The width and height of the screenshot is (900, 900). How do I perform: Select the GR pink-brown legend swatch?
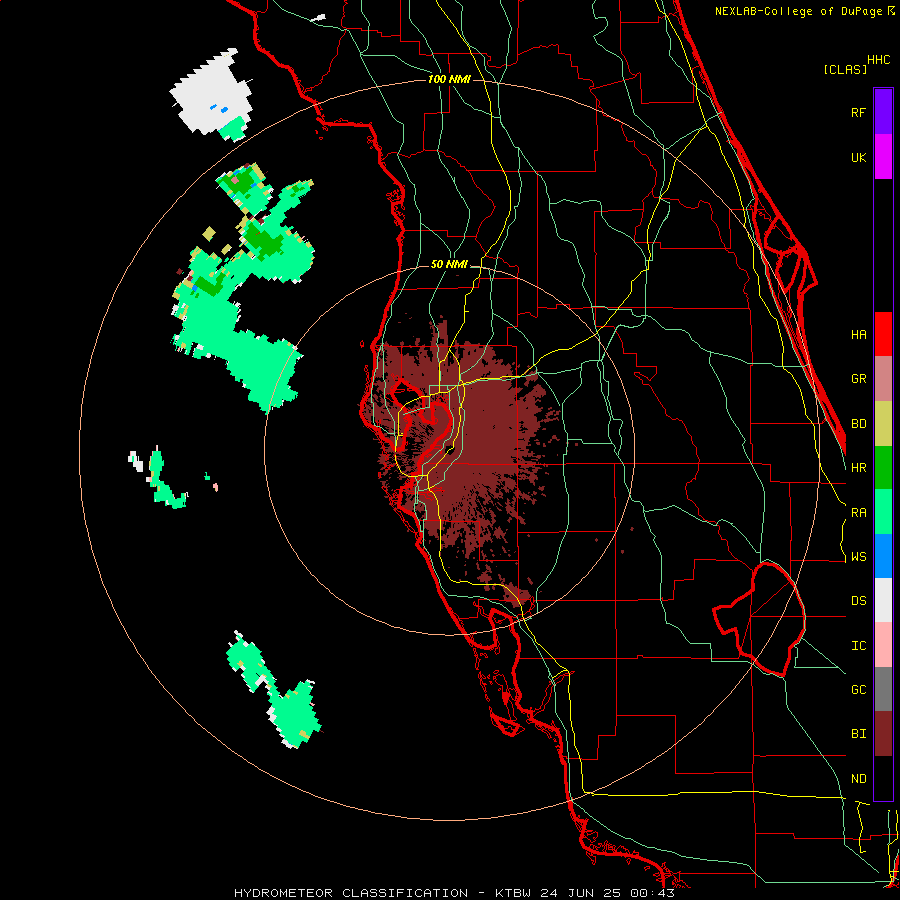tap(883, 379)
